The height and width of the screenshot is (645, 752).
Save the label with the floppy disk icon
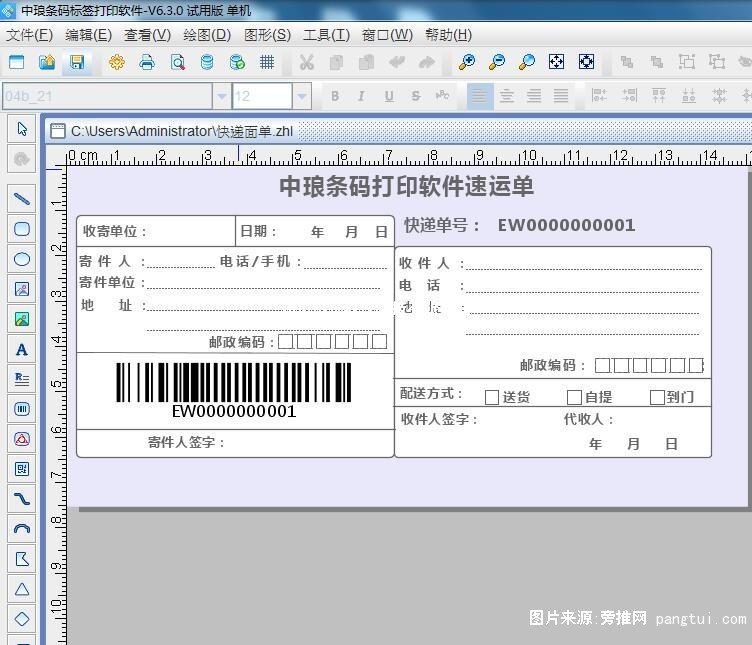click(x=77, y=62)
